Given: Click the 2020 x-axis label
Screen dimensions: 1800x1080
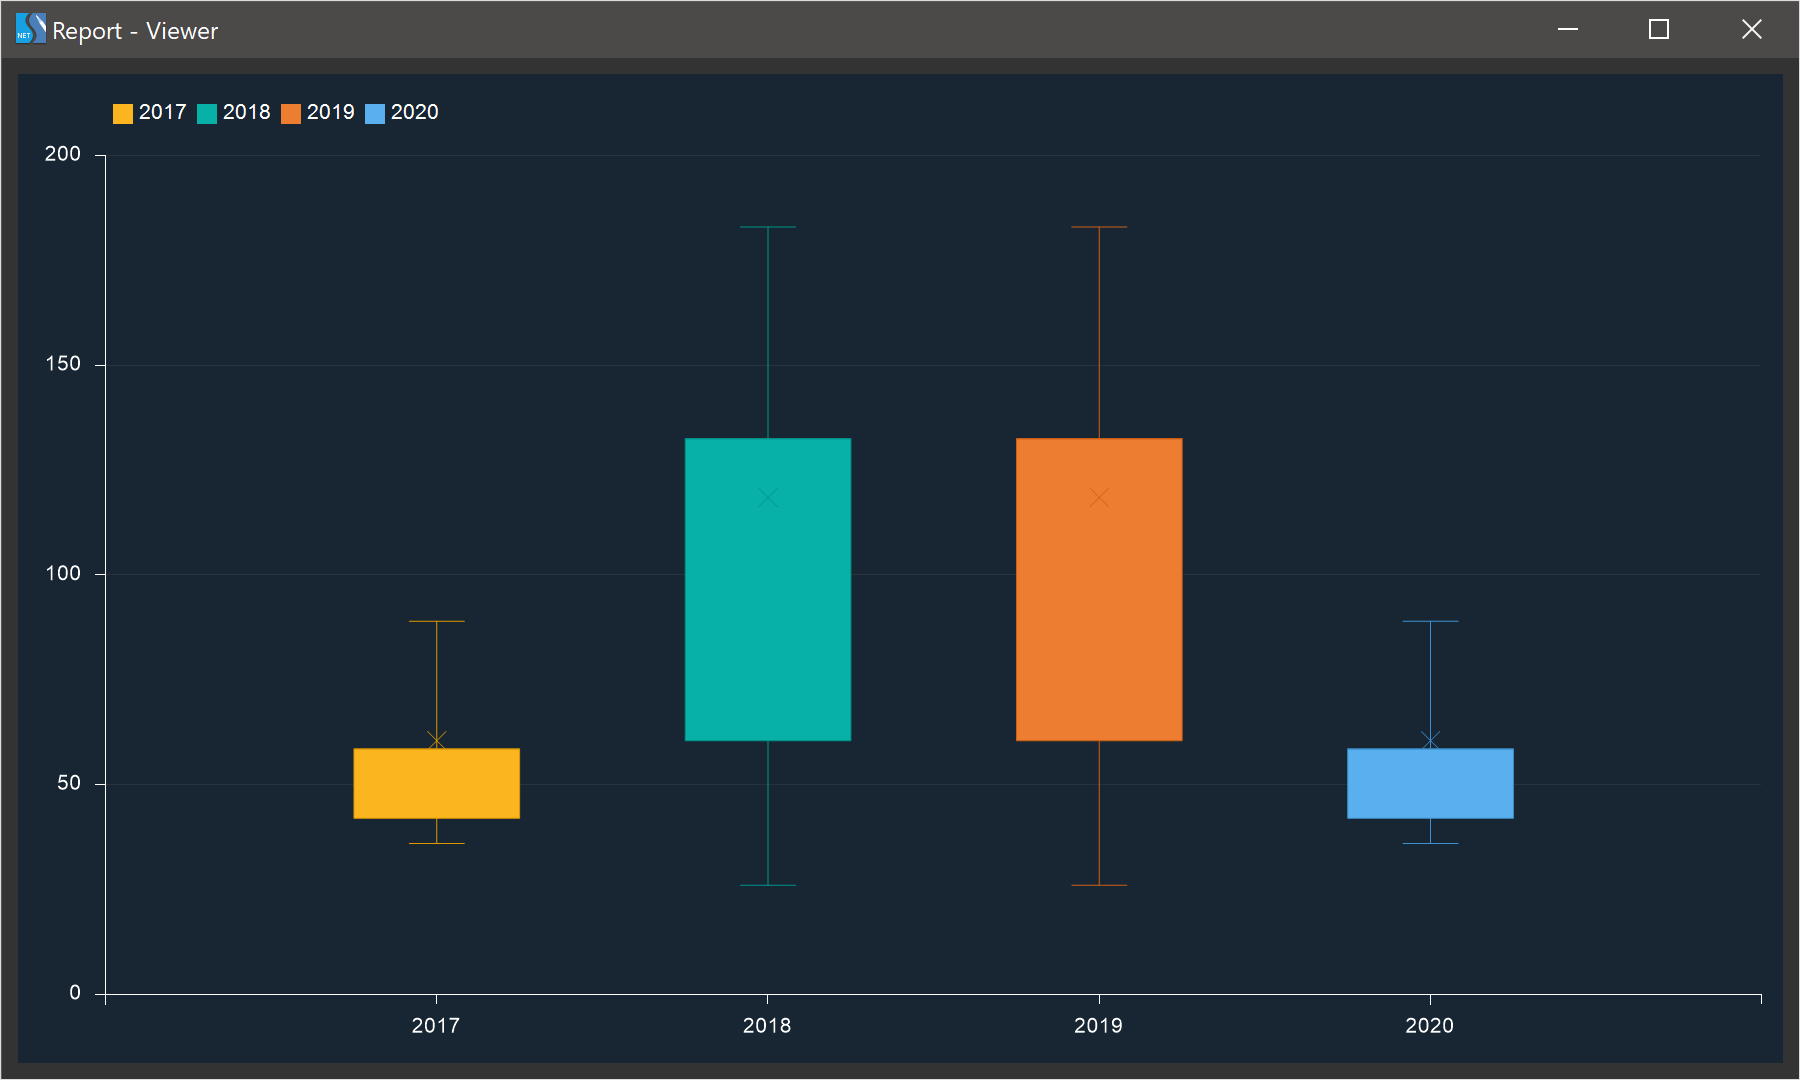Looking at the screenshot, I should point(1429,1025).
